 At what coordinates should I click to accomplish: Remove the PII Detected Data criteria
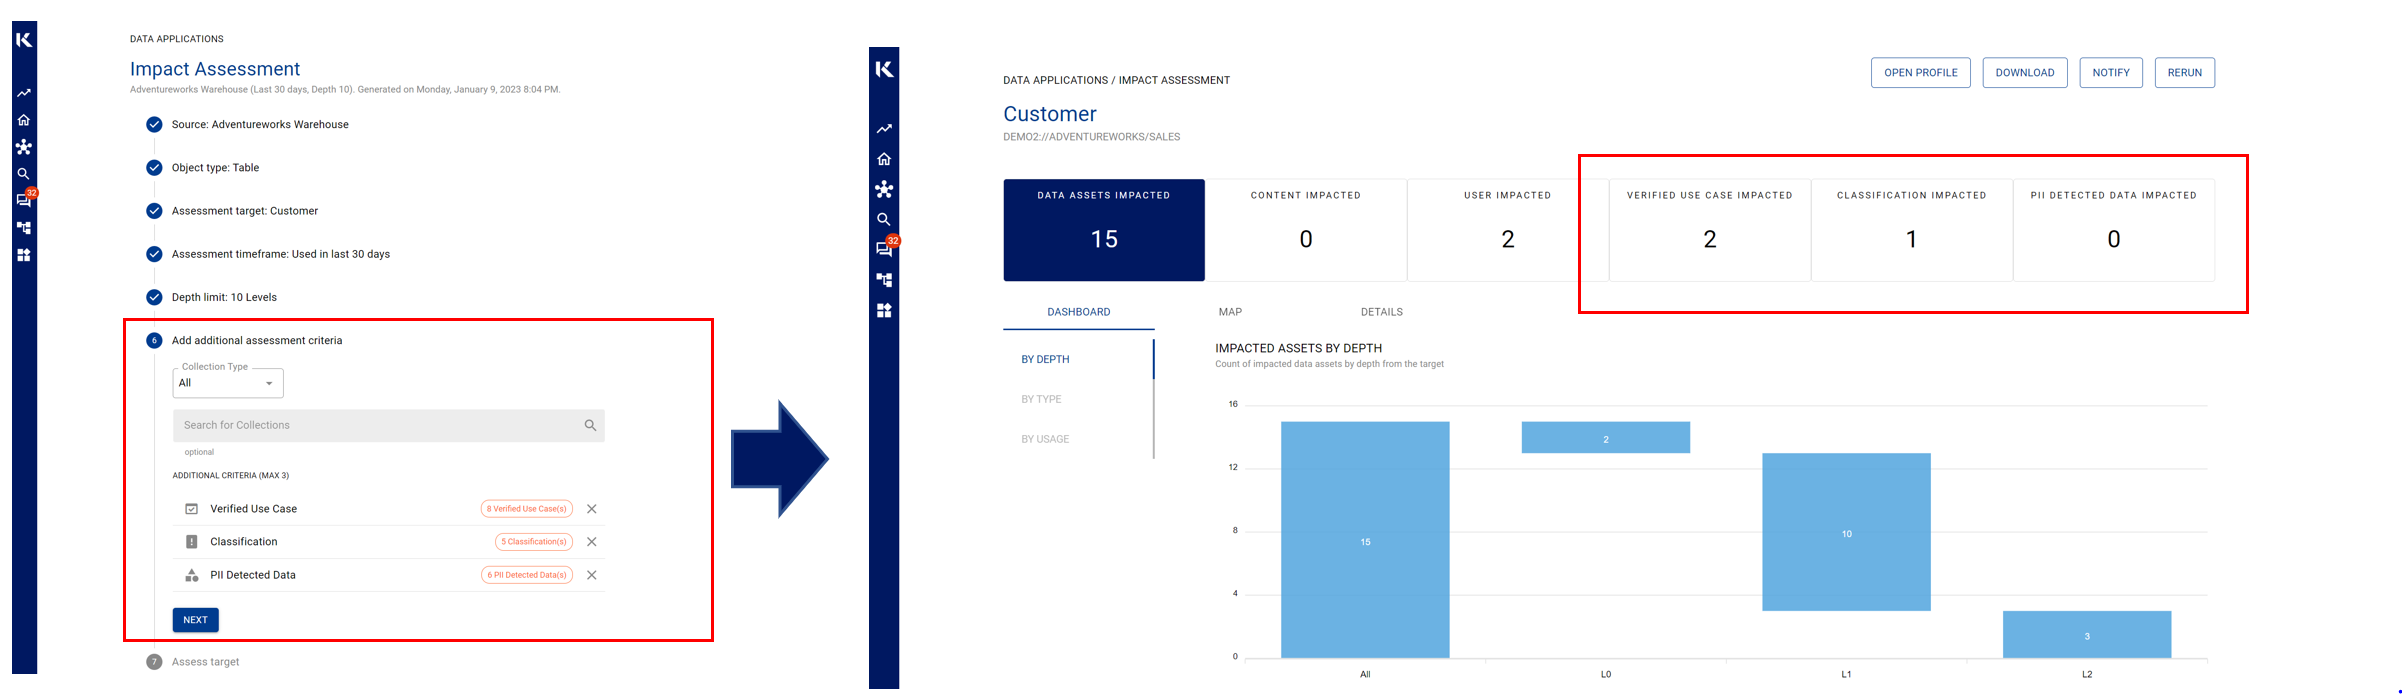[x=592, y=575]
